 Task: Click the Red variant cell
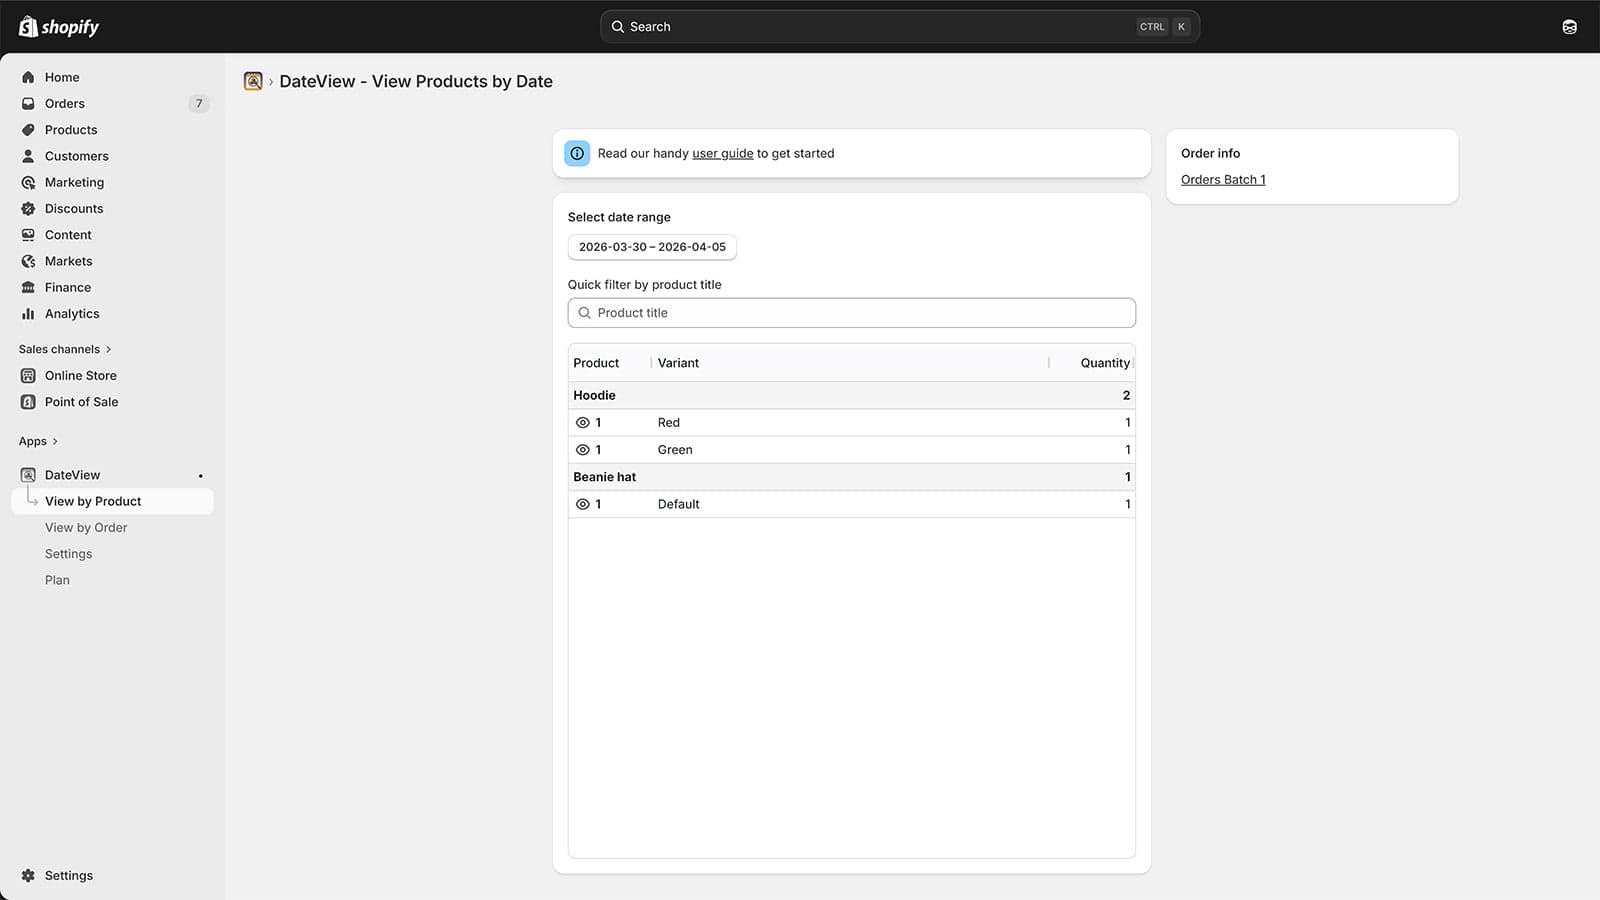pos(669,423)
